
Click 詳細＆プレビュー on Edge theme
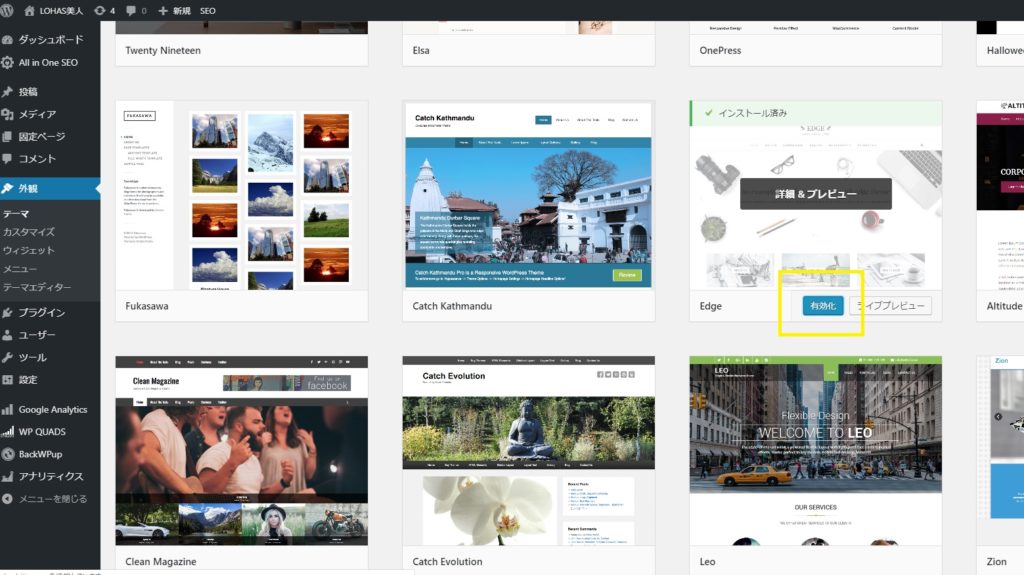[x=816, y=194]
